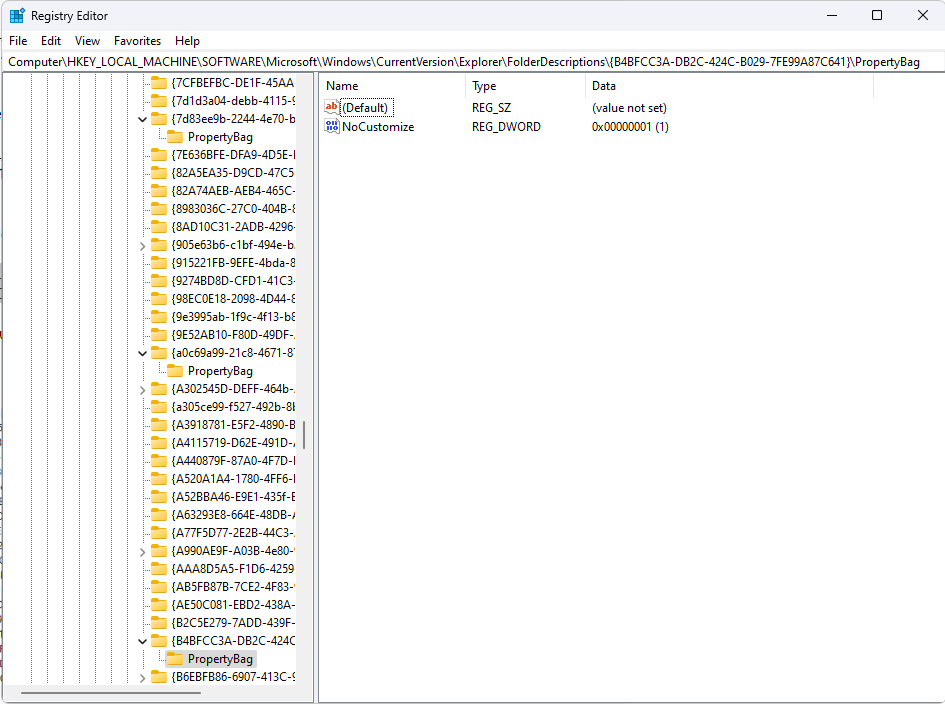Select folder icon of {82A74AEB-AEB4-465C key
This screenshot has width=945, height=704.
pos(159,191)
